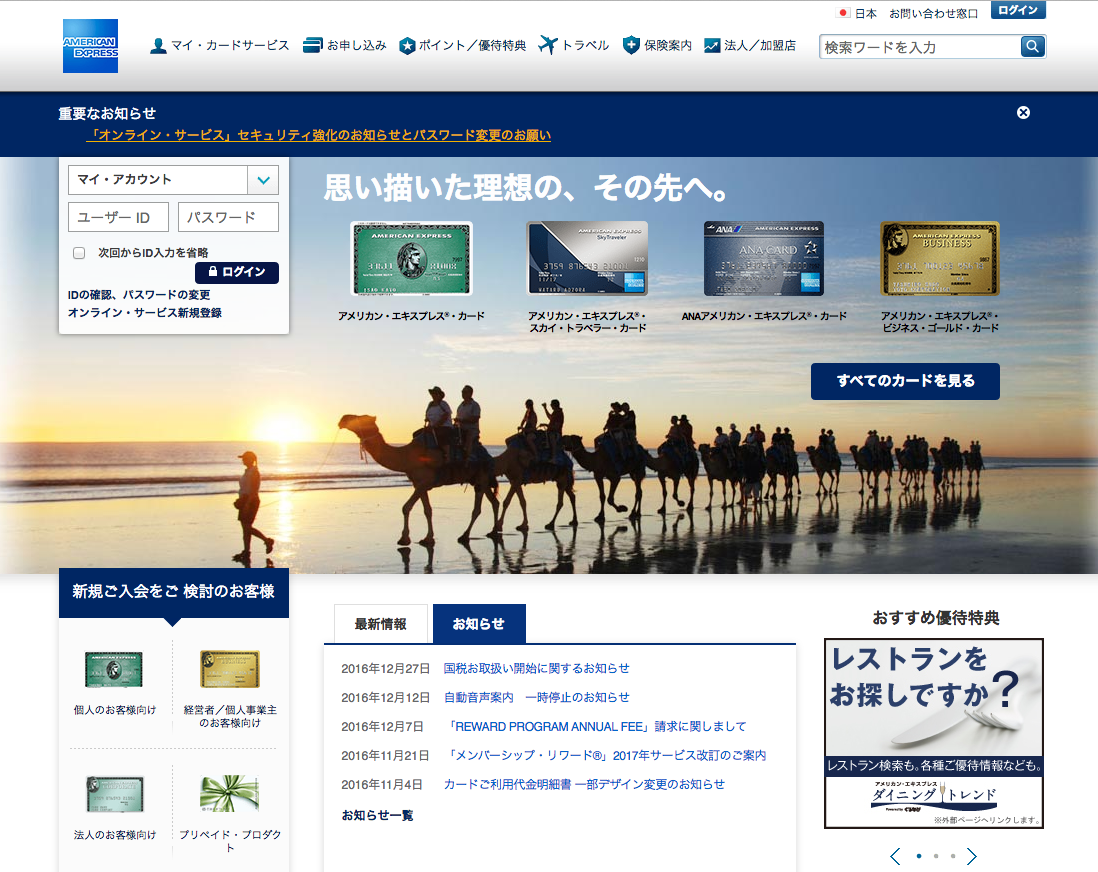Screen dimensions: 1098x872
Task: Switch to the お知らせ tab
Action: tap(479, 623)
